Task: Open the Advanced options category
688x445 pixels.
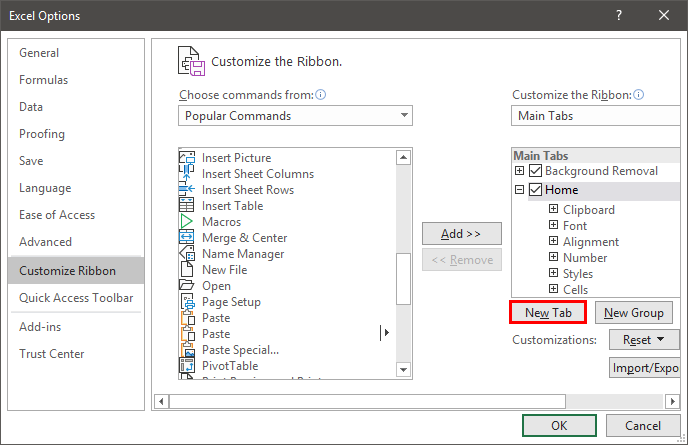Action: (x=76, y=242)
